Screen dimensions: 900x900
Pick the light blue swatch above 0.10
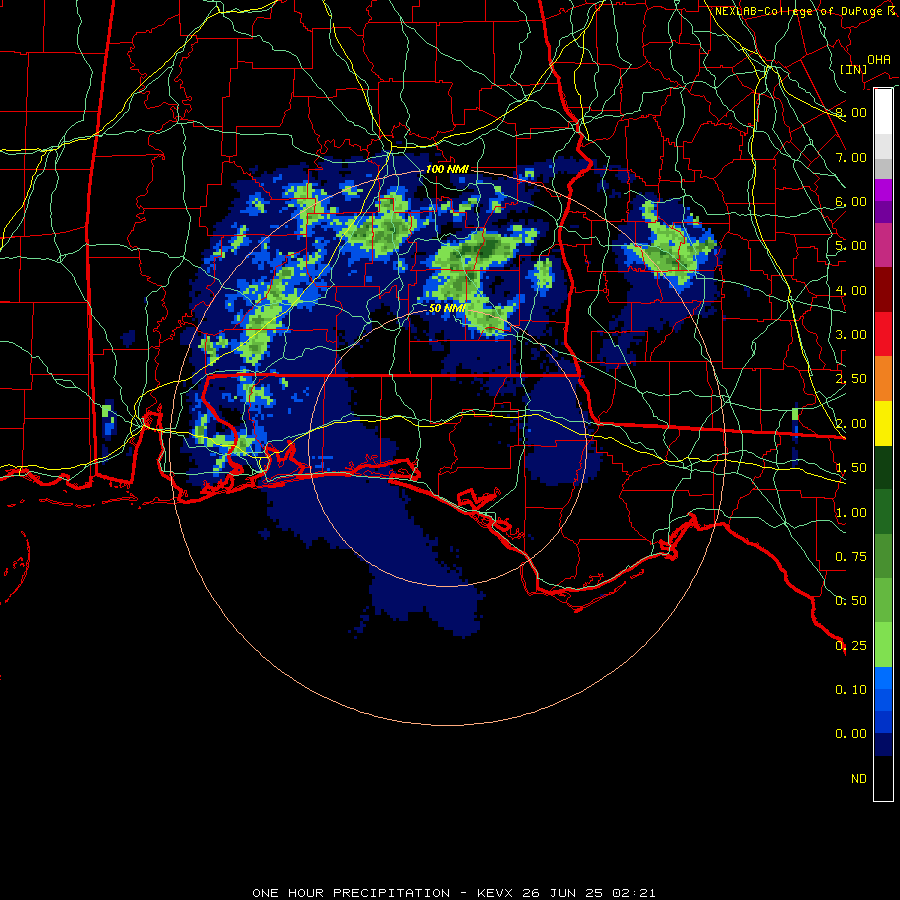(883, 678)
